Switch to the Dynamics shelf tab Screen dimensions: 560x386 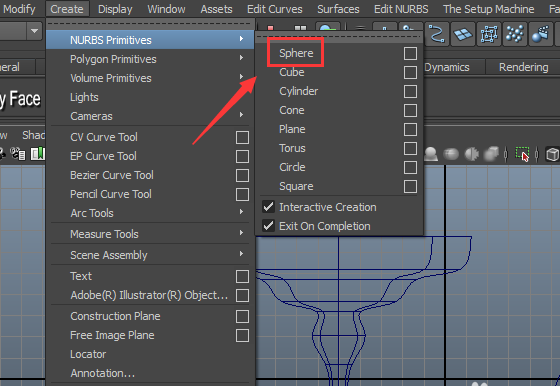pos(447,67)
